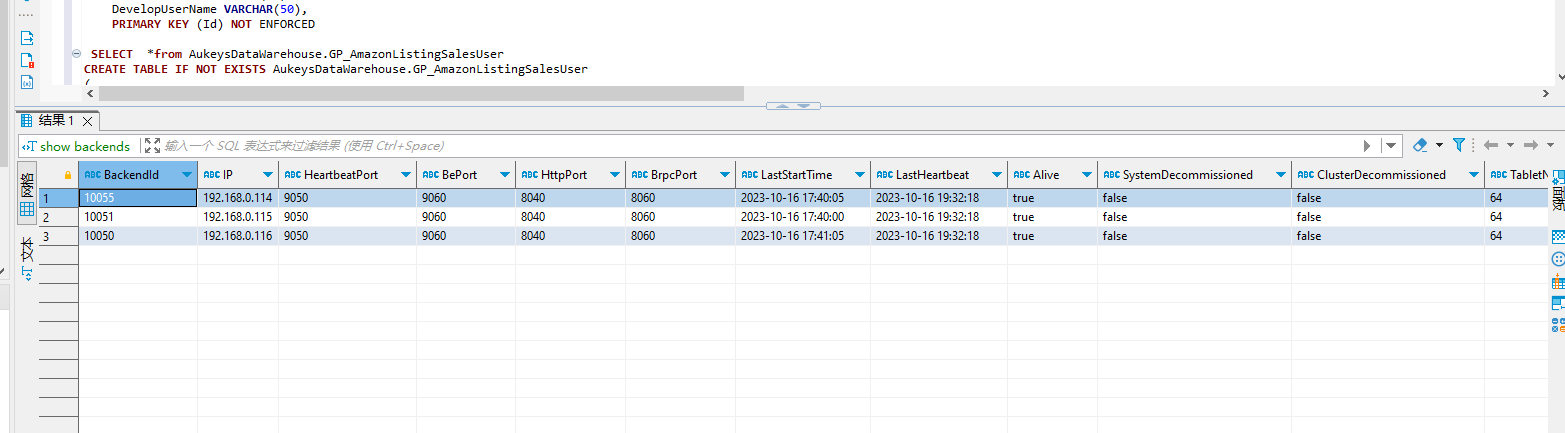1565x433 pixels.
Task: Click the editor scrollbar right arrow
Action: click(1546, 93)
